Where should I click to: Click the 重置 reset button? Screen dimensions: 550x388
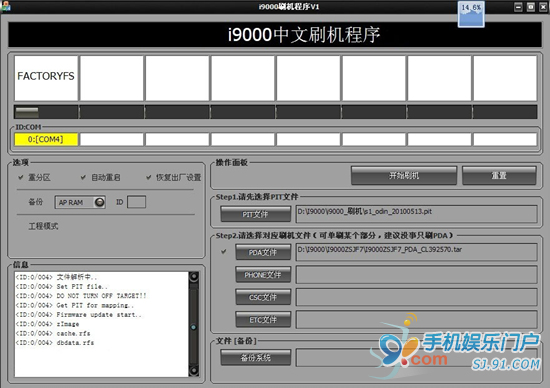click(x=499, y=175)
